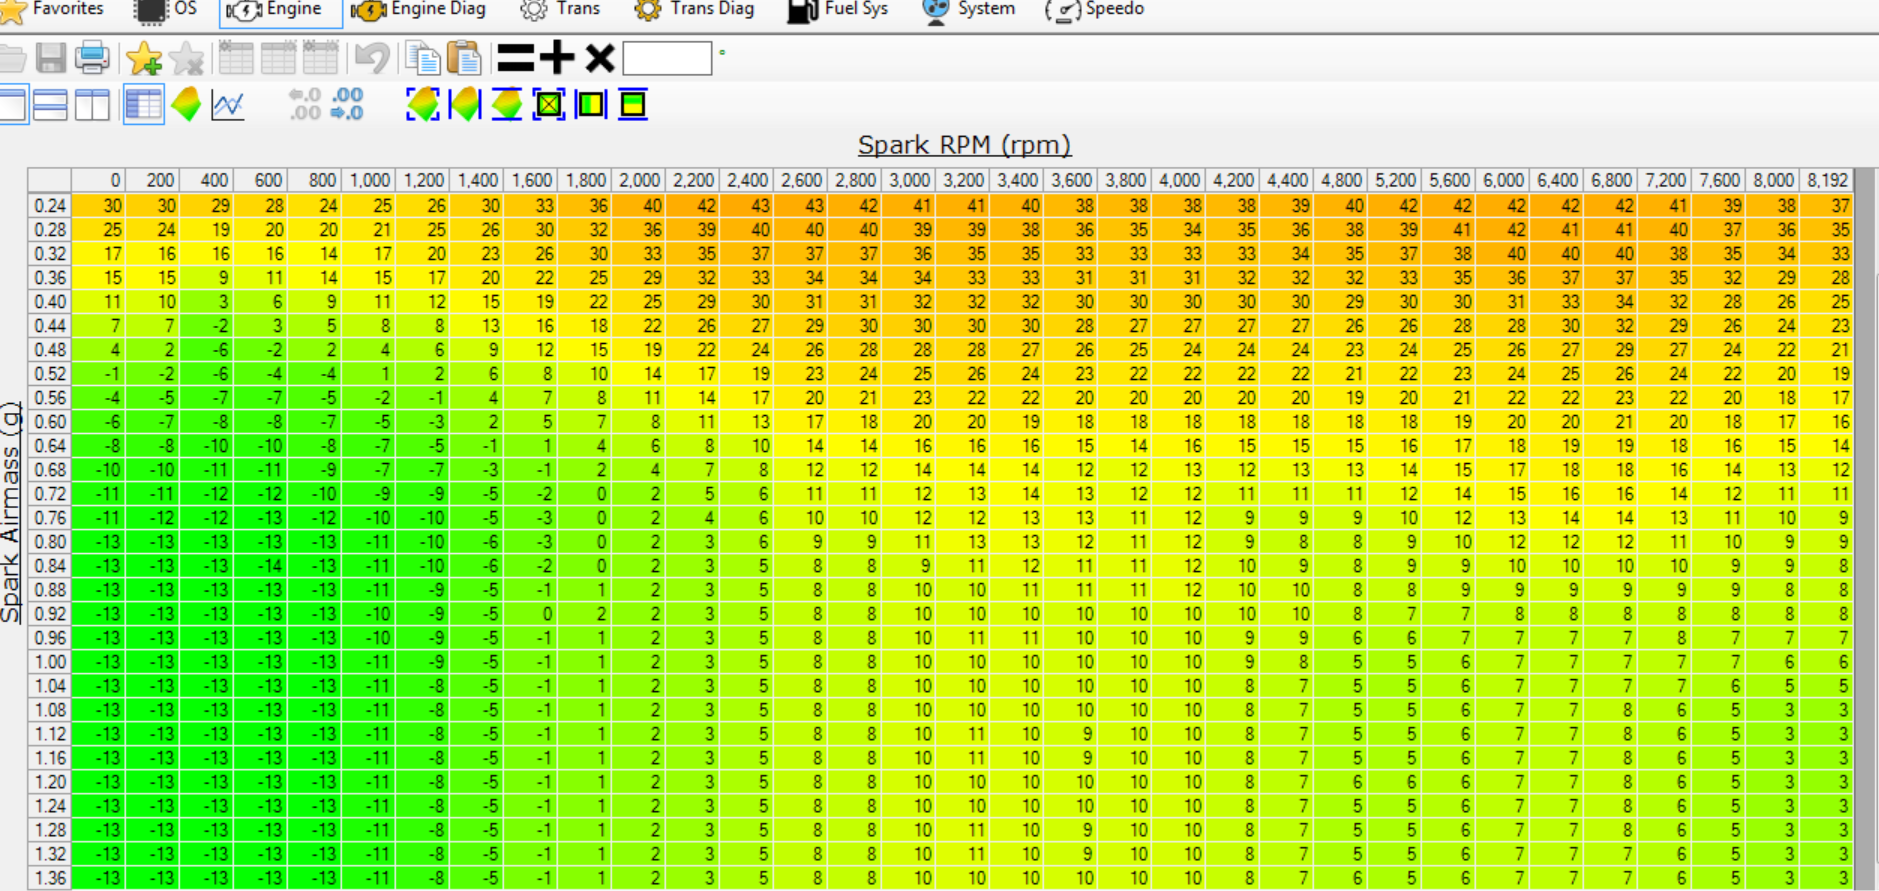Viewport: 1879px width, 891px height.
Task: Click the Spark RPM (rpm) axis title
Action: [x=964, y=145]
